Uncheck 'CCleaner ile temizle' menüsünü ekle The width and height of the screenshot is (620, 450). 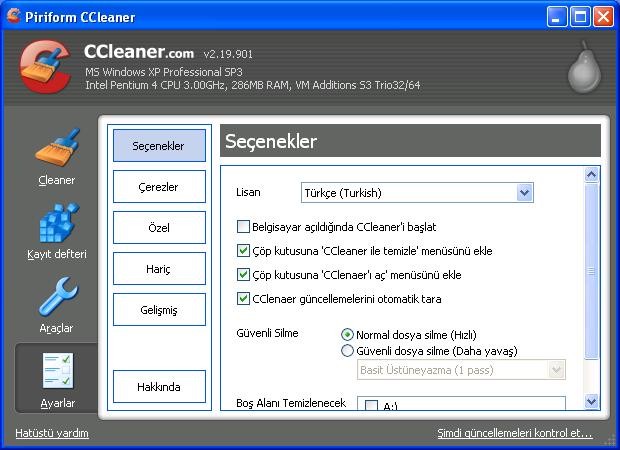[x=243, y=251]
